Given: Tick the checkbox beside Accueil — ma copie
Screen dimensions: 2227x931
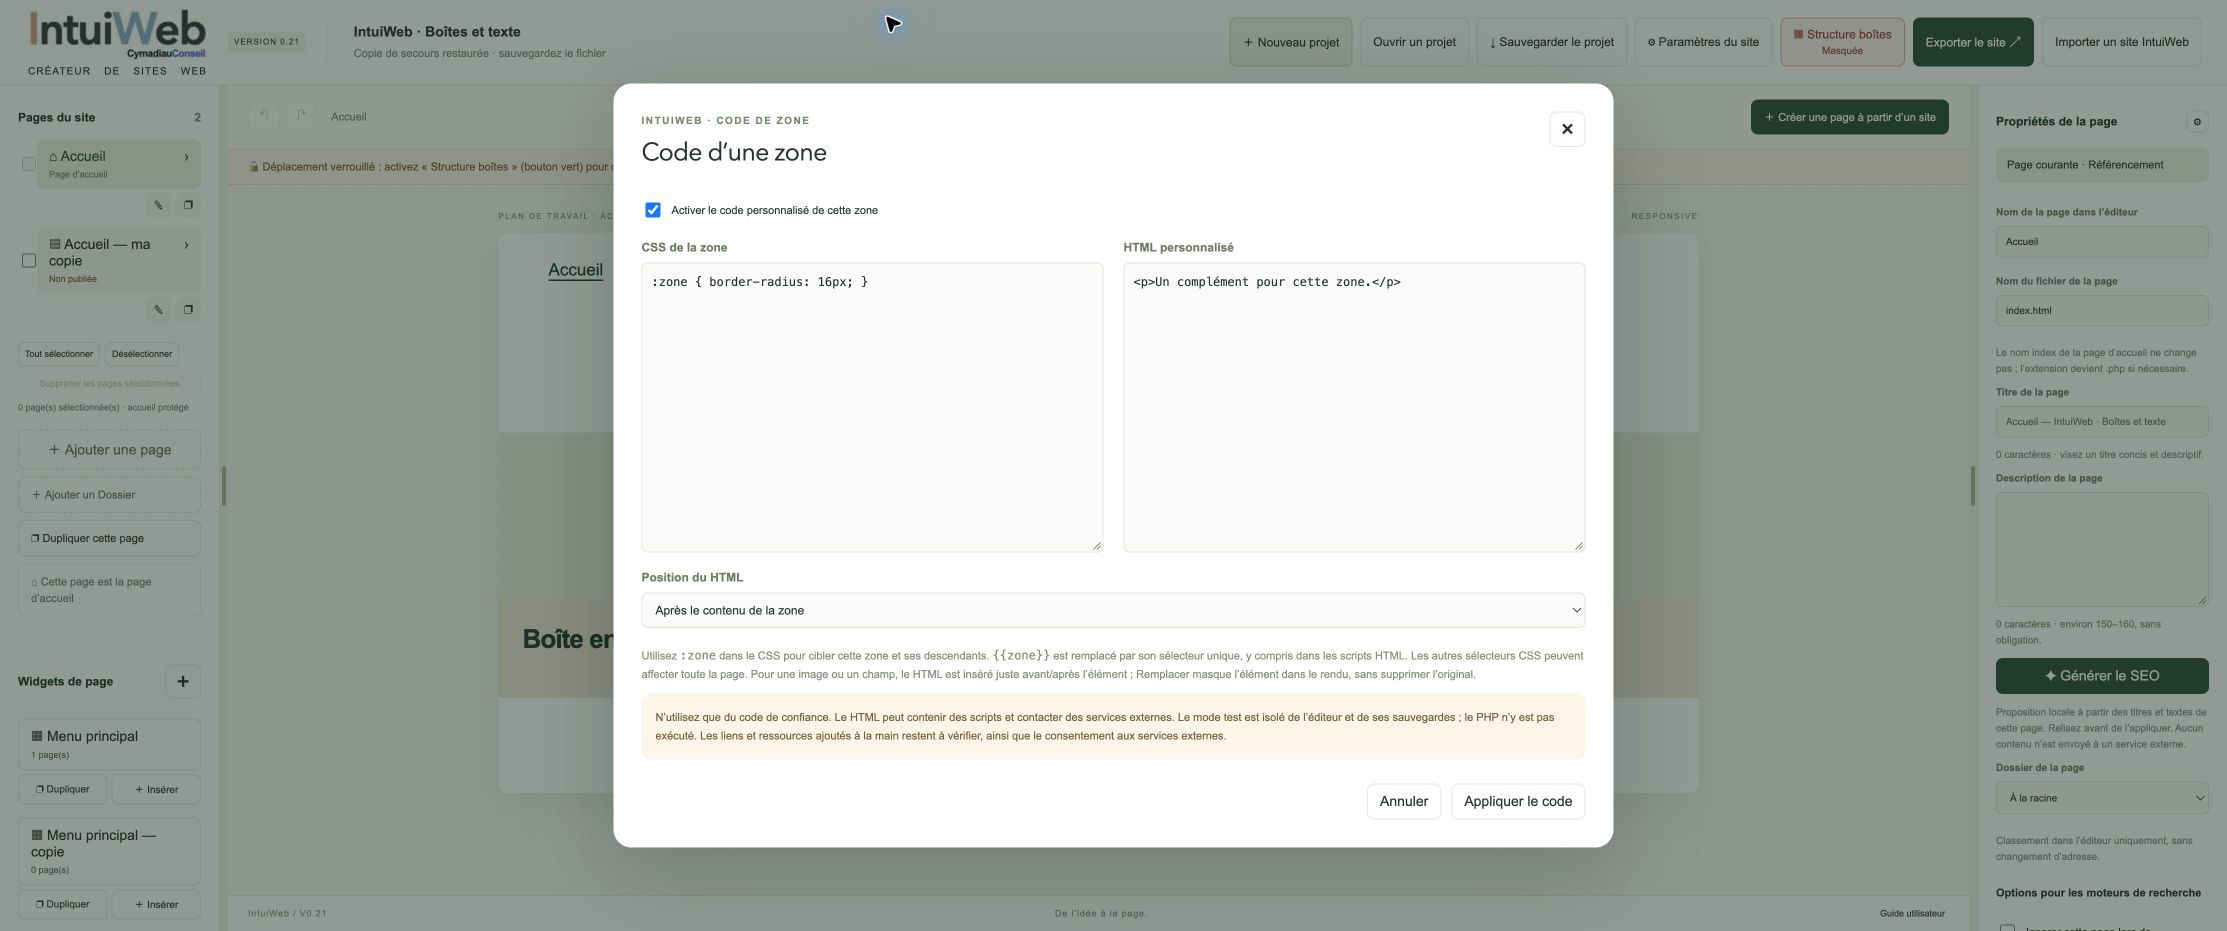Looking at the screenshot, I should click(x=29, y=261).
